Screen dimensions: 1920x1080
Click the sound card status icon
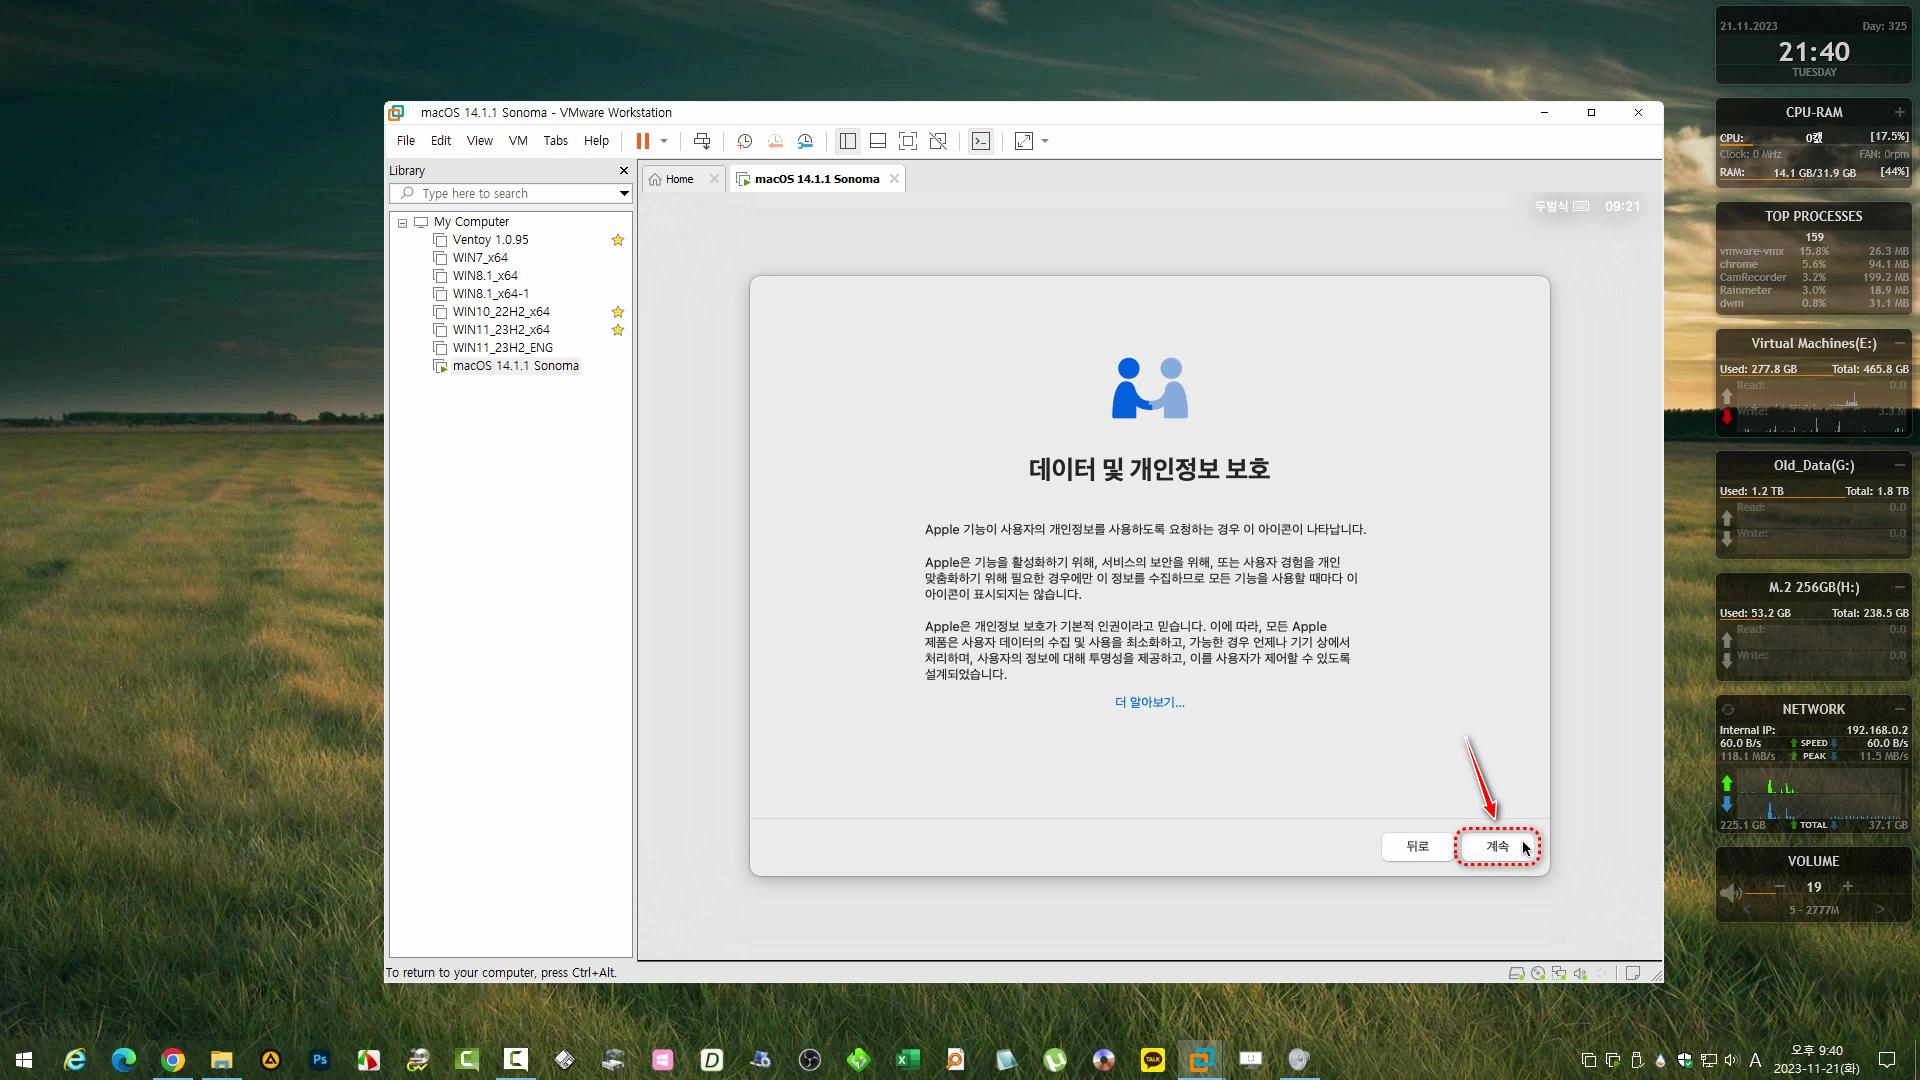coord(1580,973)
